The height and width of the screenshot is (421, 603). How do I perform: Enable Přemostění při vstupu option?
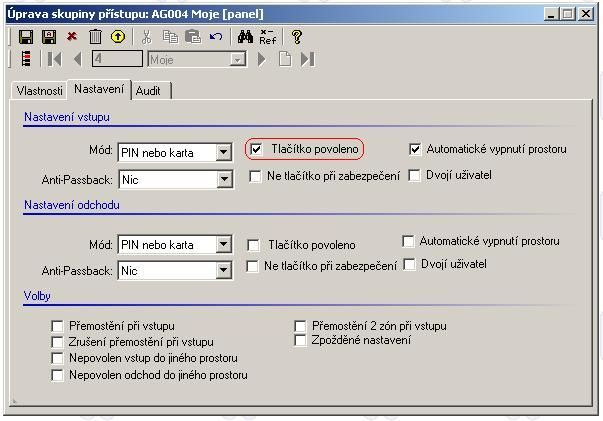coord(57,326)
